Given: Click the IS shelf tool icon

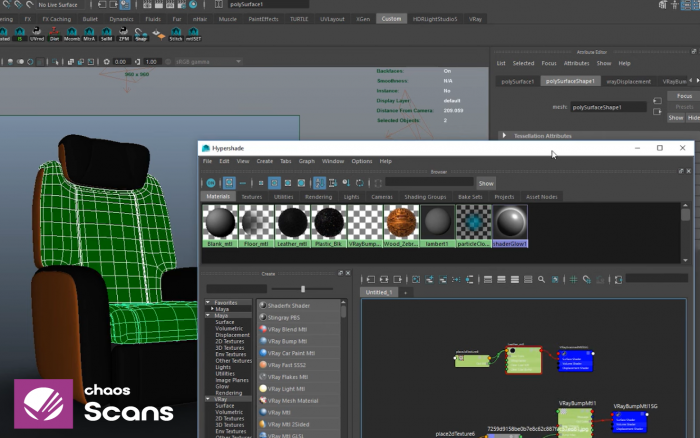Looking at the screenshot, I should pyautogui.click(x=19, y=34).
